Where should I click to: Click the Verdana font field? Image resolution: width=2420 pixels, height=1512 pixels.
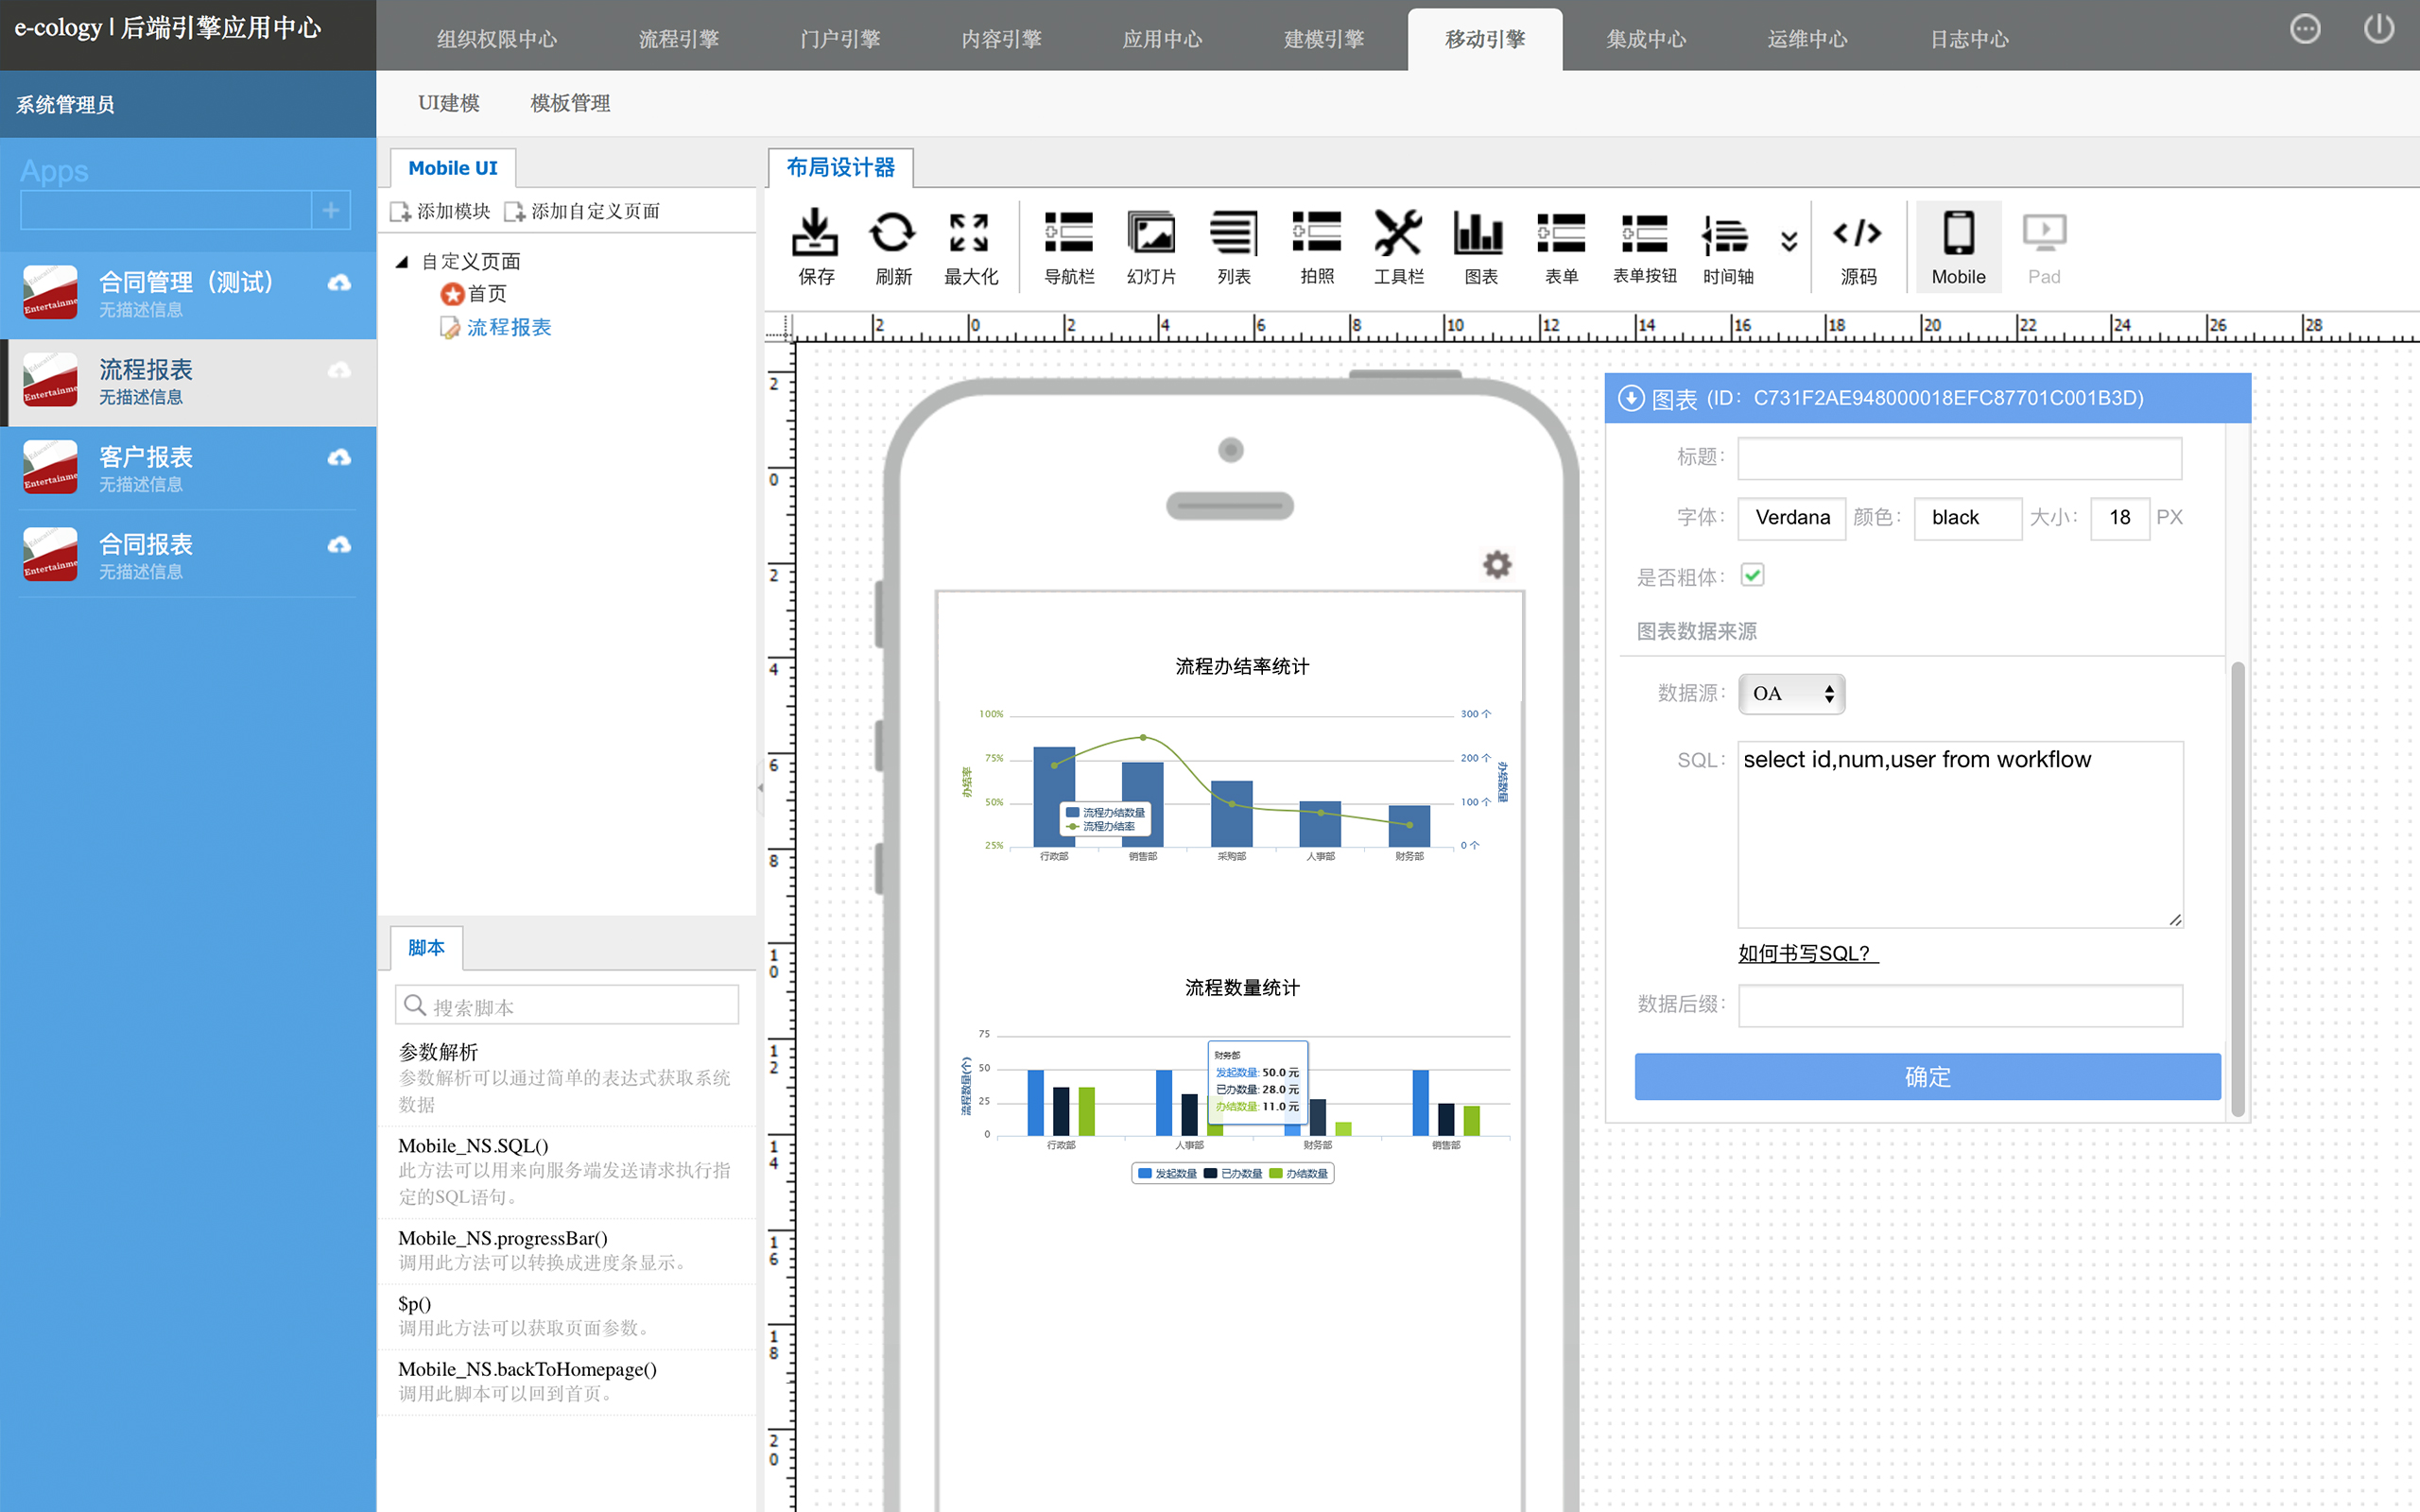tap(1792, 518)
